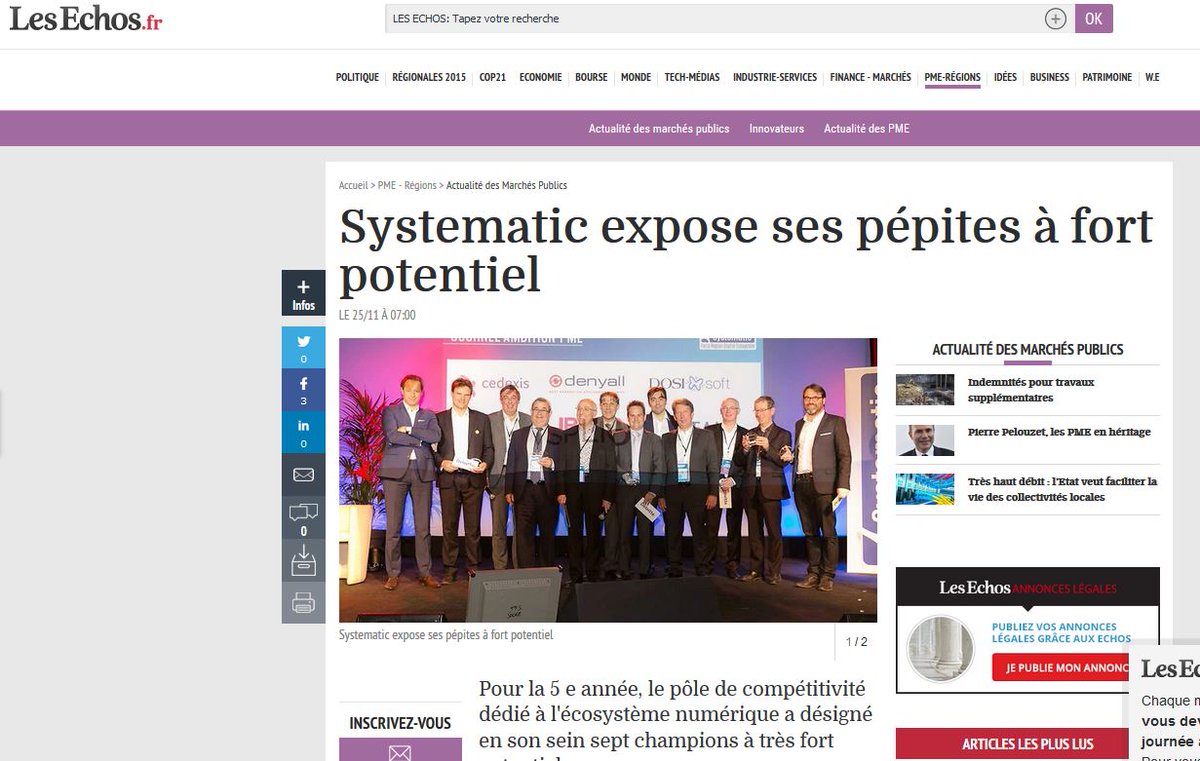Screen dimensions: 1200x761
Task: Open the Economie section
Action: (x=540, y=77)
